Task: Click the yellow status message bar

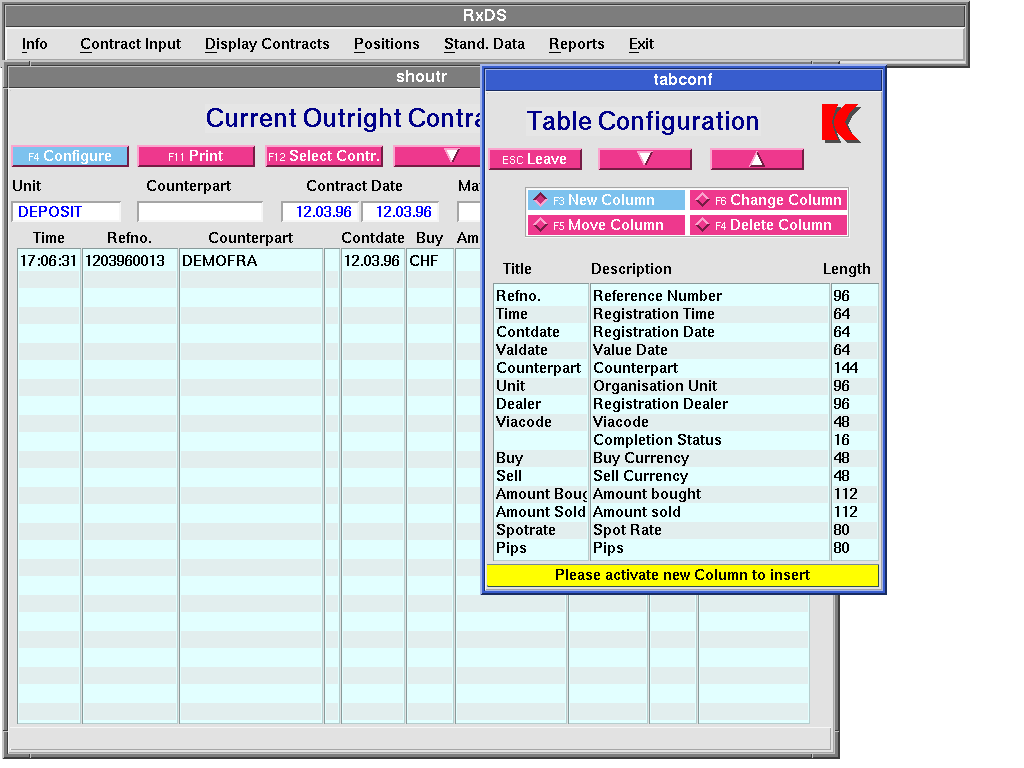Action: coord(682,575)
